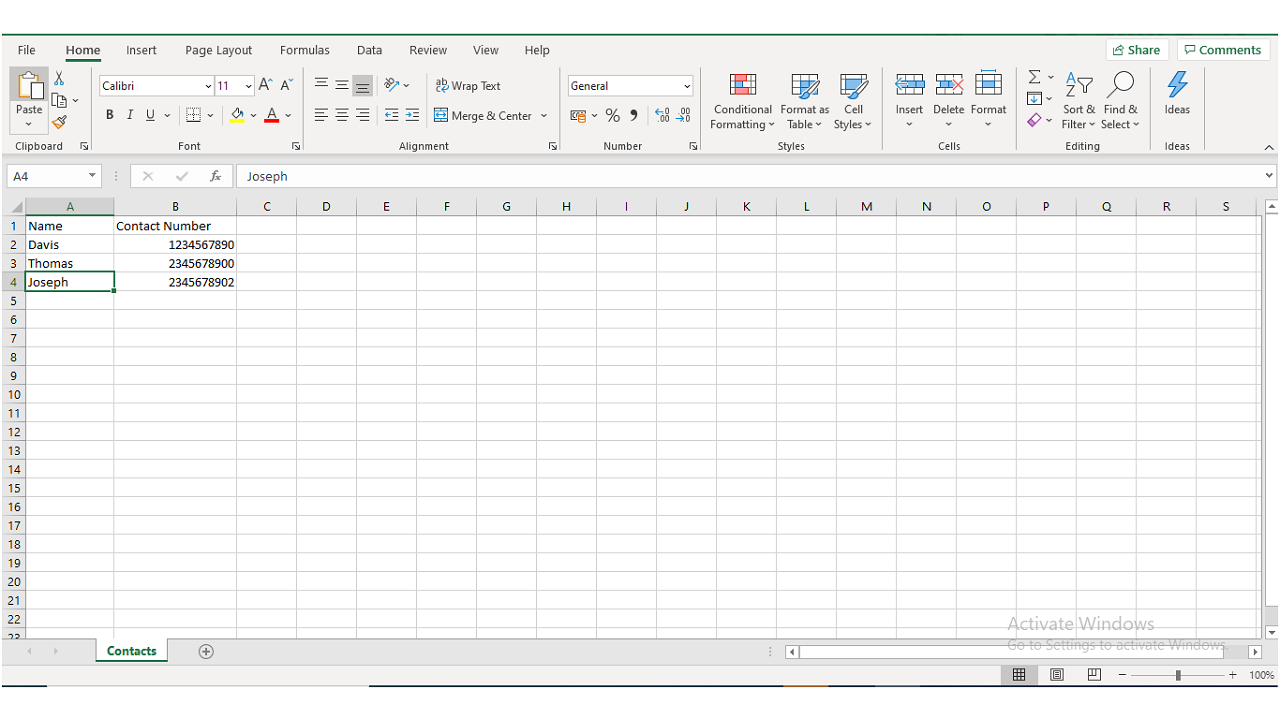Click the AutoSum sigma icon
Screen dimensions: 1280x720
click(1035, 77)
